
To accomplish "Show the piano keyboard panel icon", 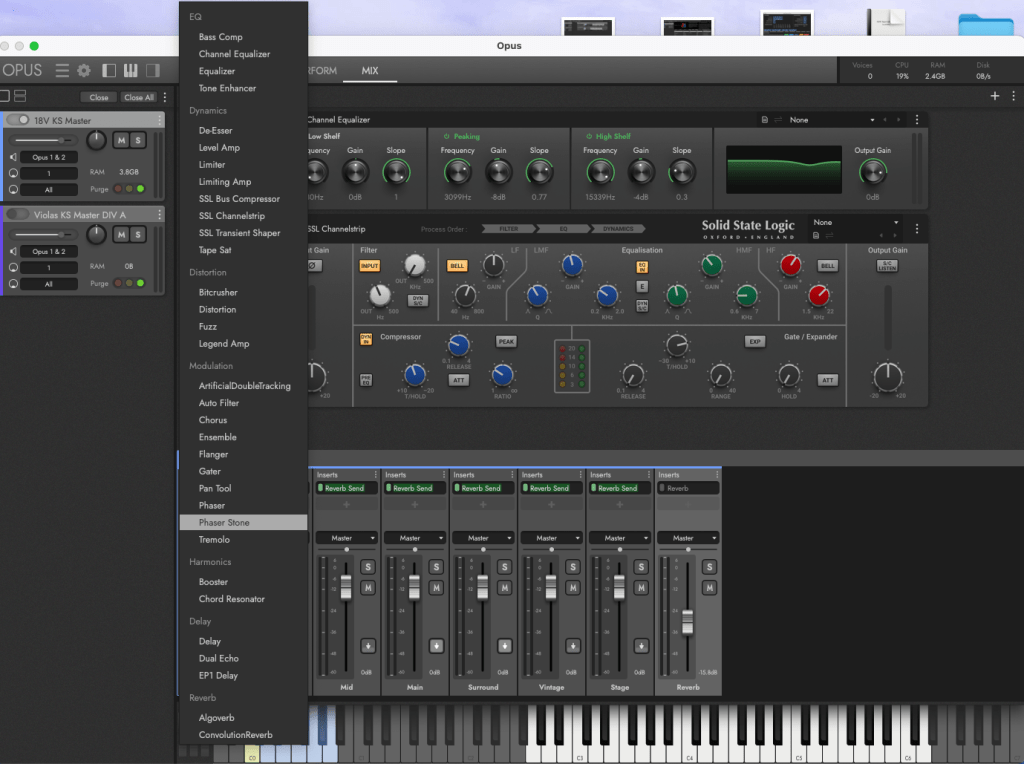I will coord(130,70).
